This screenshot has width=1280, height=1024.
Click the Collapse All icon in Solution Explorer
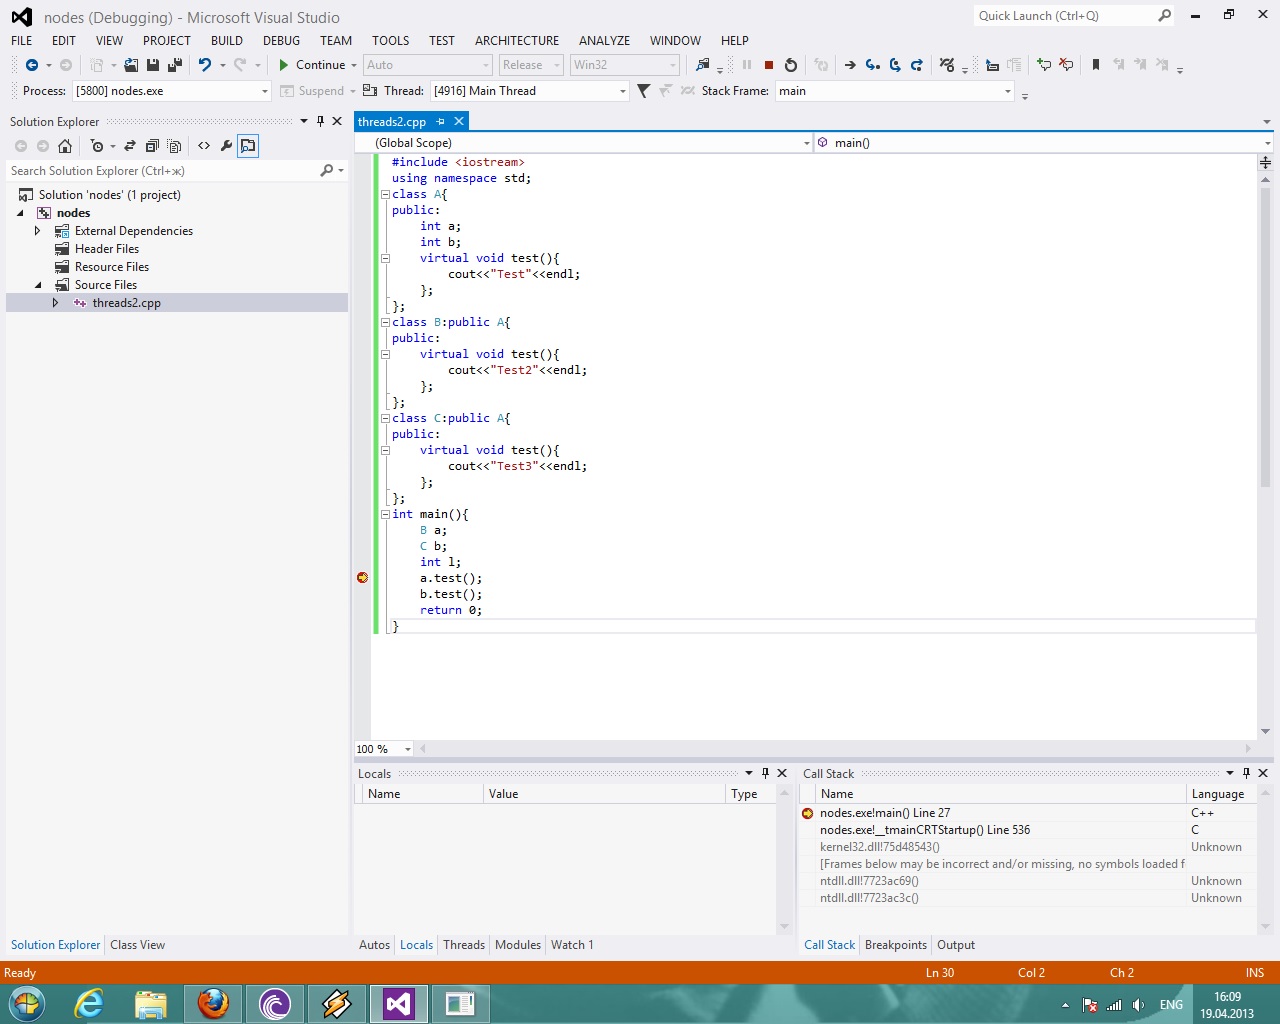152,146
